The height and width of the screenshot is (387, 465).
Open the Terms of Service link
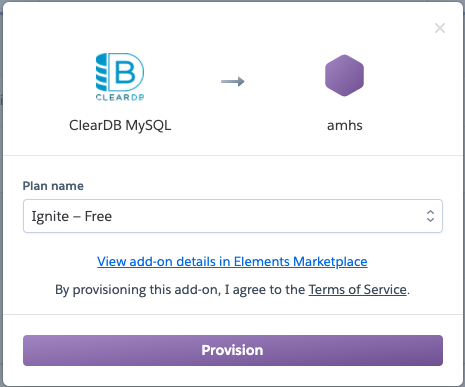(x=358, y=290)
